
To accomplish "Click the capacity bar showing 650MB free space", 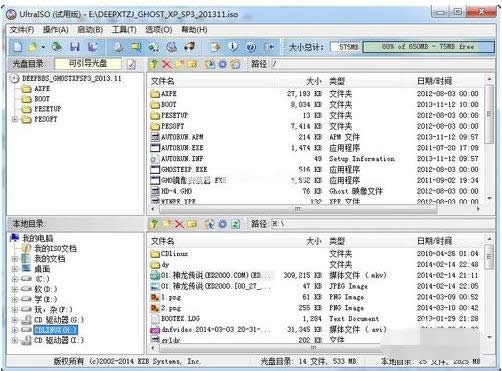I will 428,47.
